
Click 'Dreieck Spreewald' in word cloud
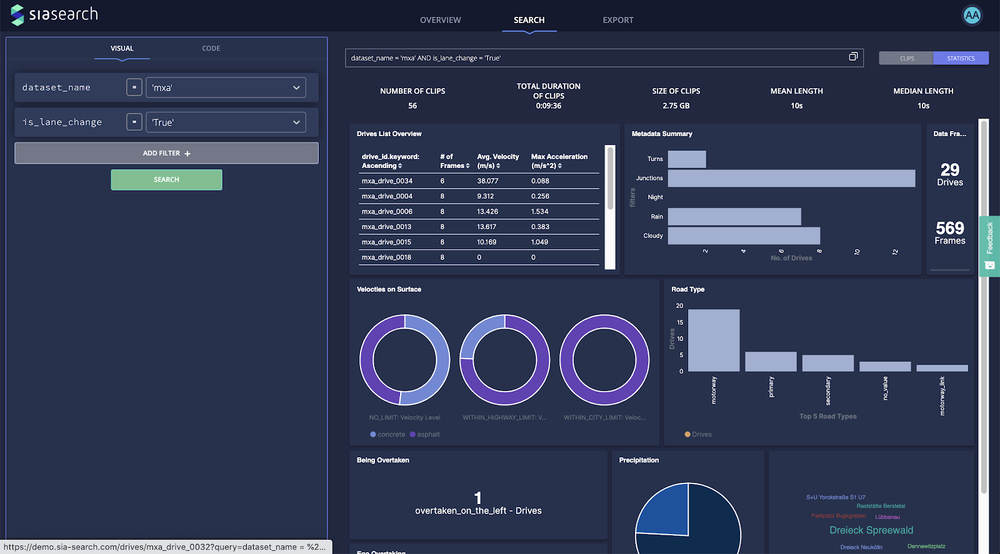pyautogui.click(x=871, y=530)
